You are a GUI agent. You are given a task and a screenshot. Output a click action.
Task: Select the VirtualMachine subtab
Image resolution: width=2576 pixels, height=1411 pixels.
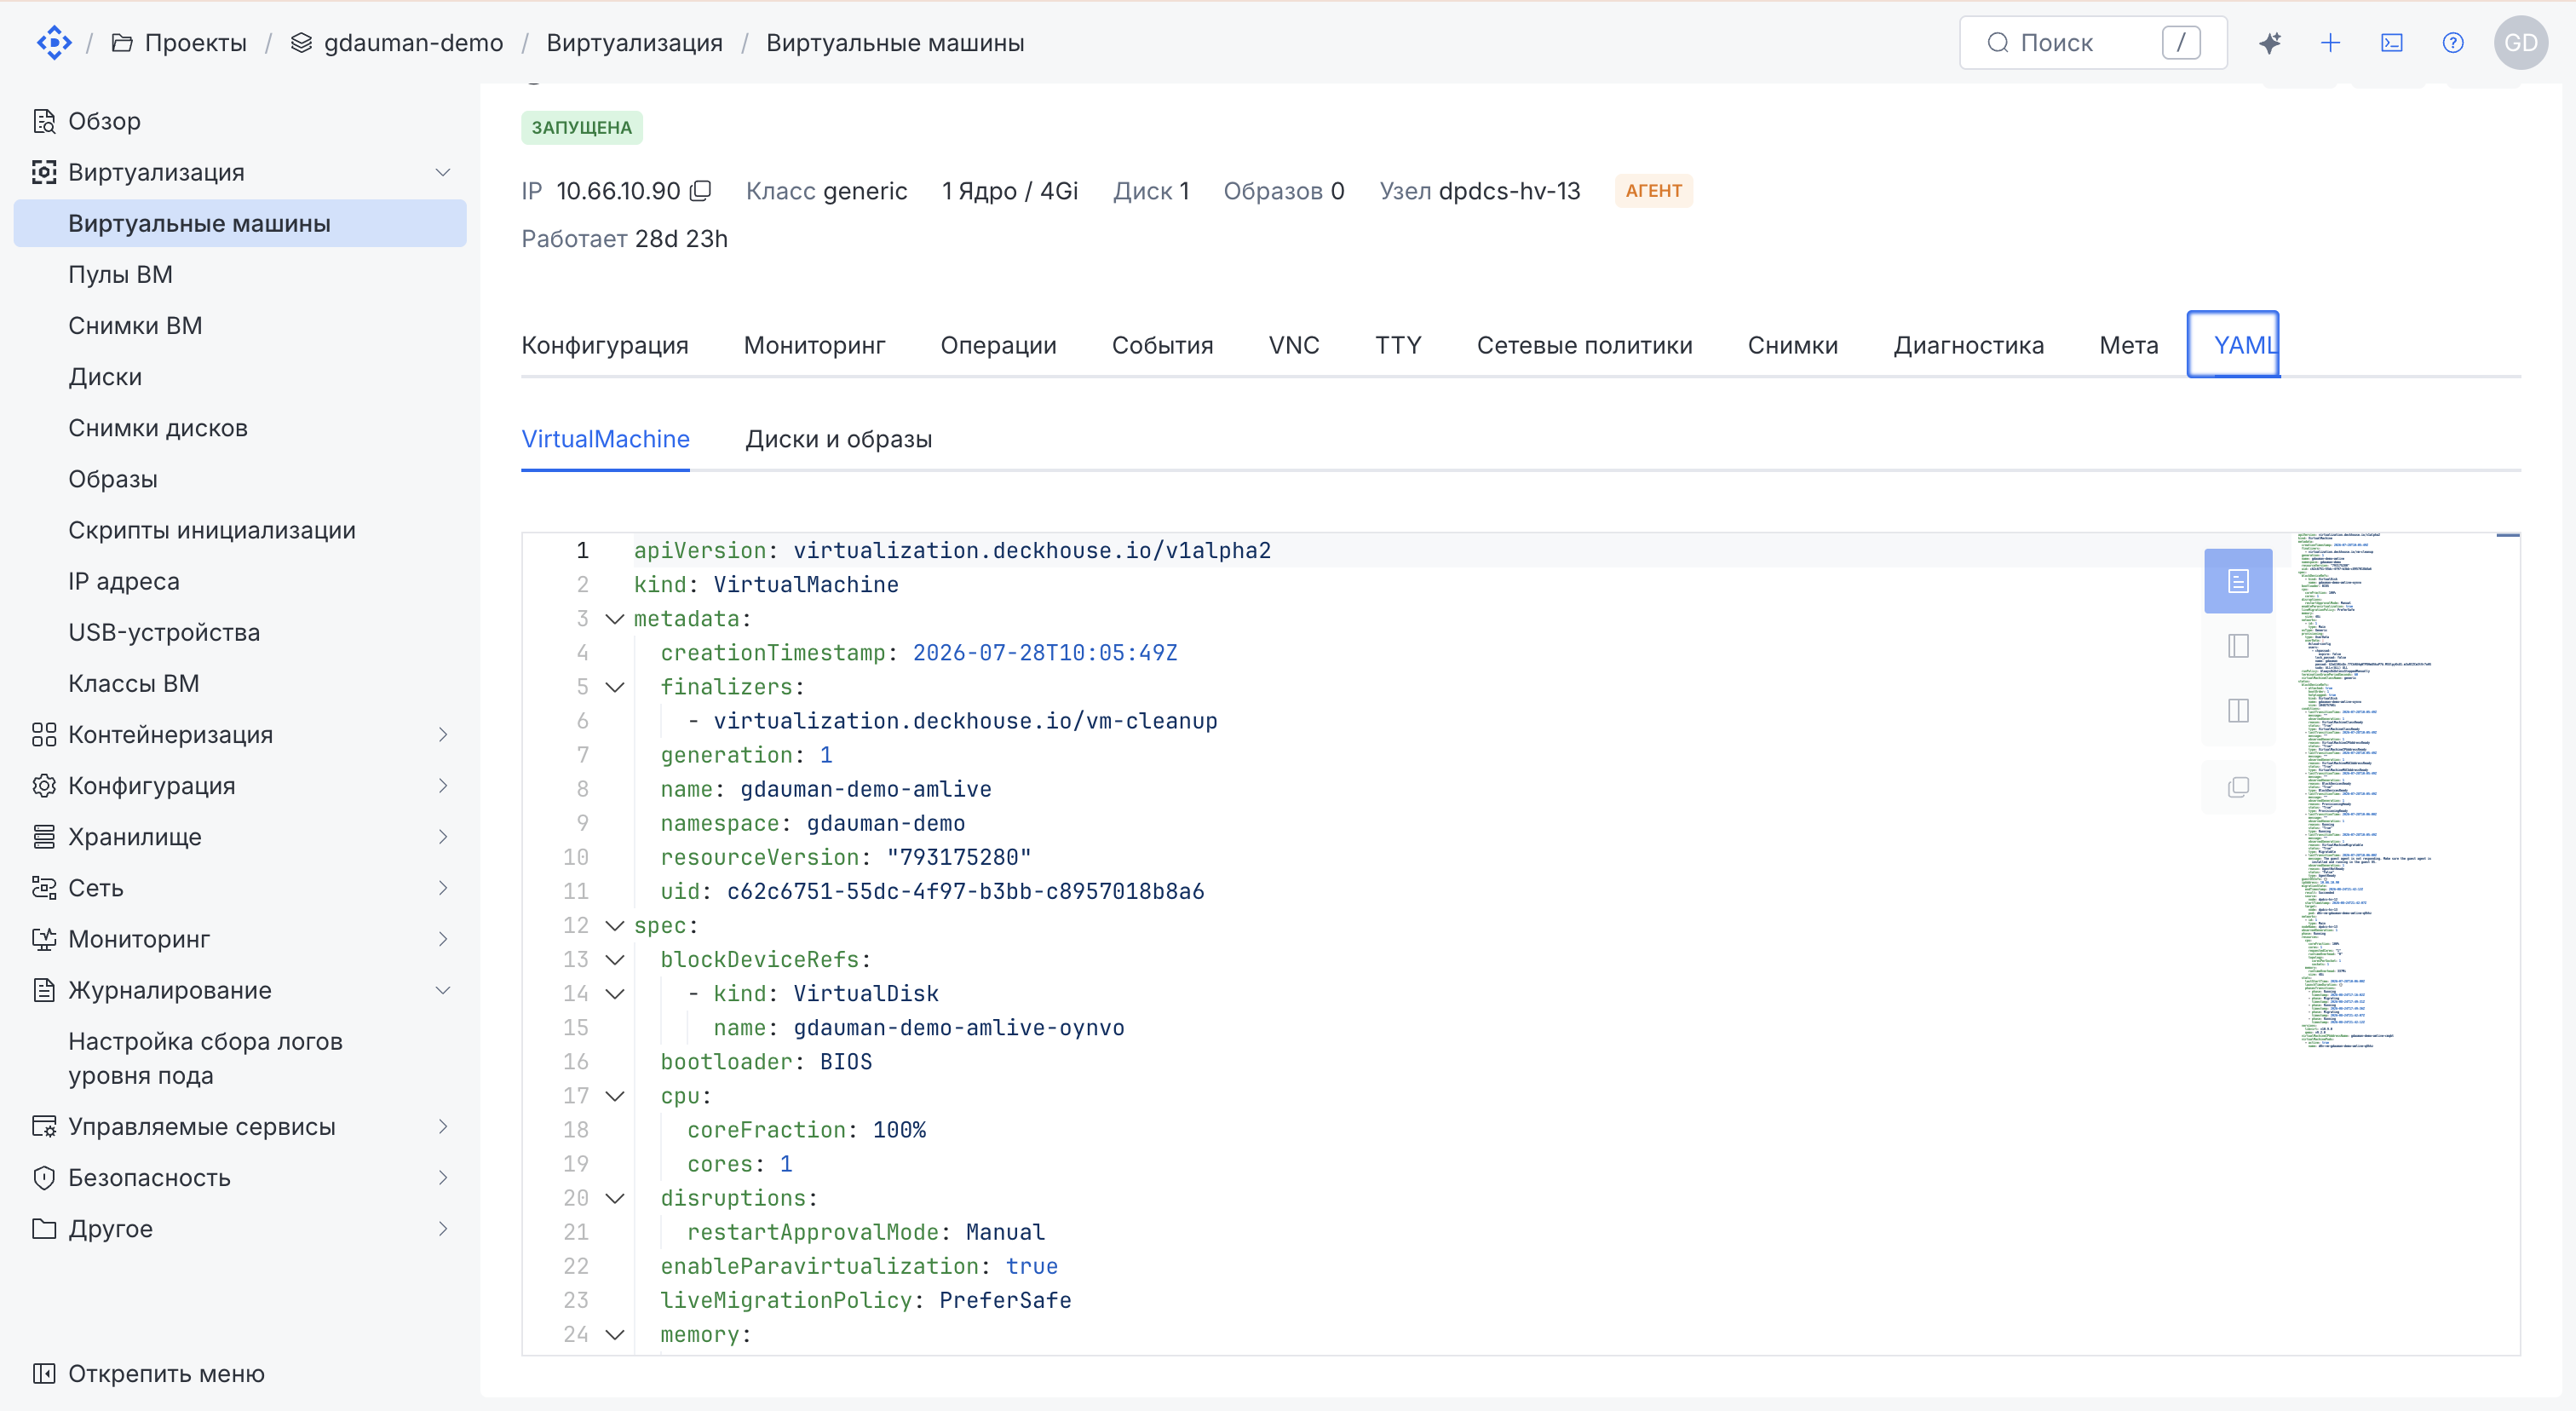click(605, 439)
